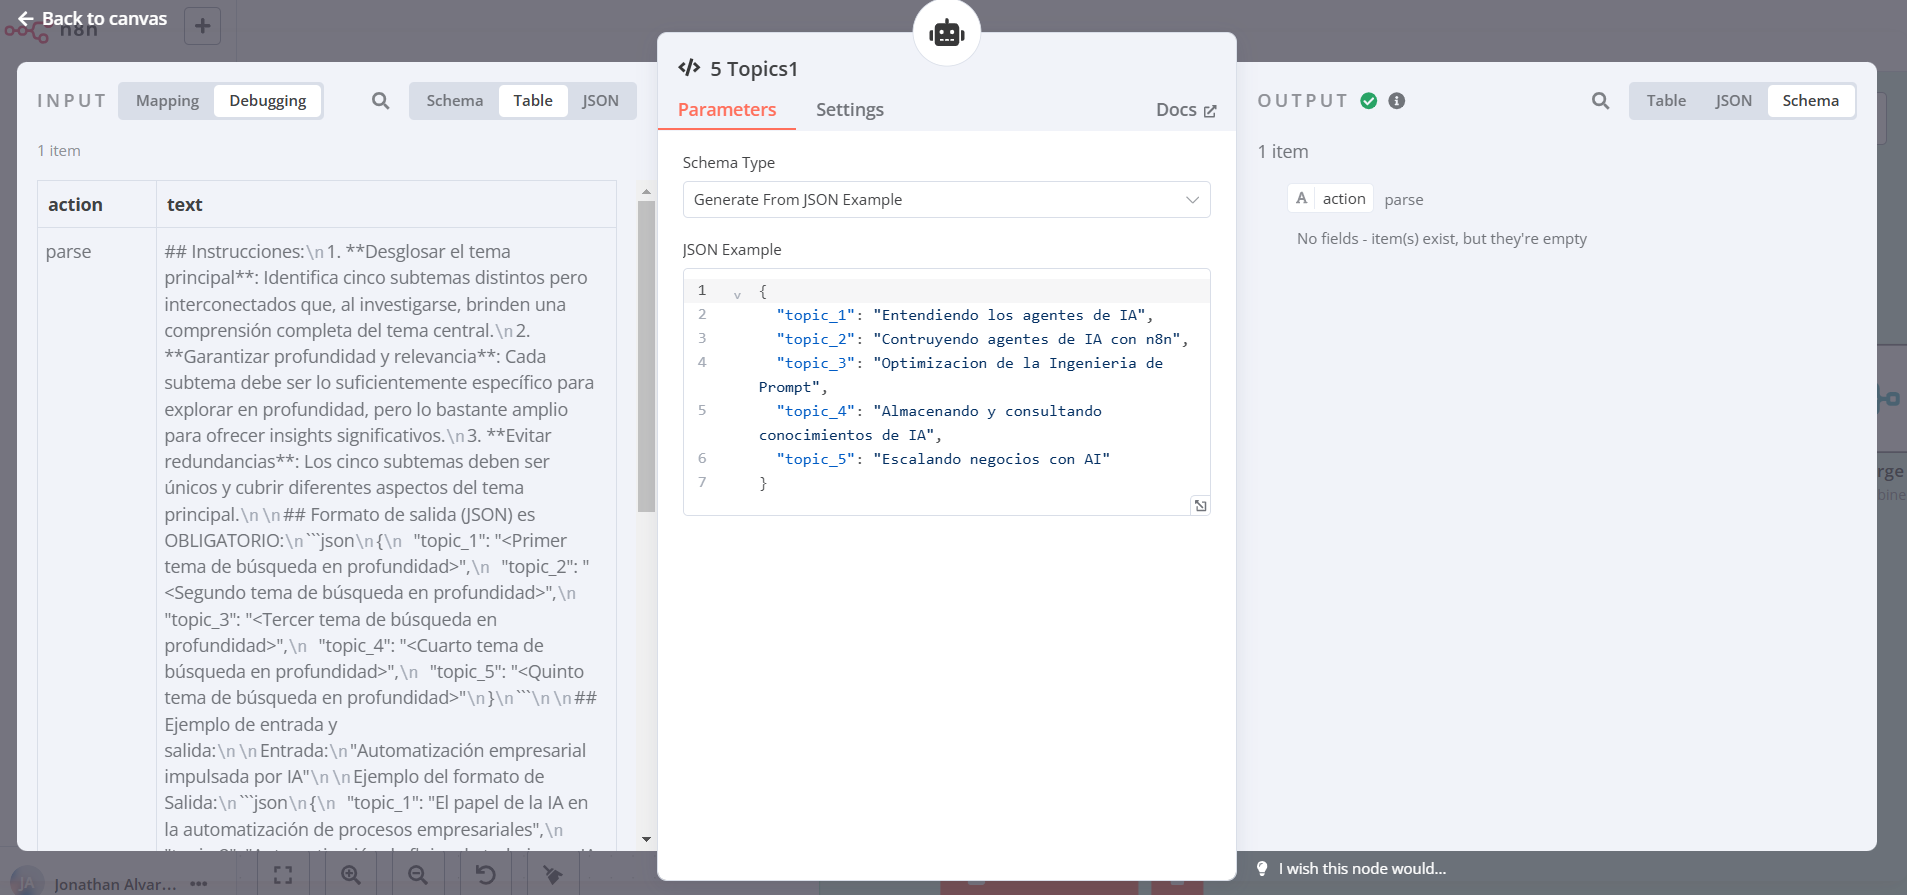Switch input to Mapping mode

(x=167, y=101)
